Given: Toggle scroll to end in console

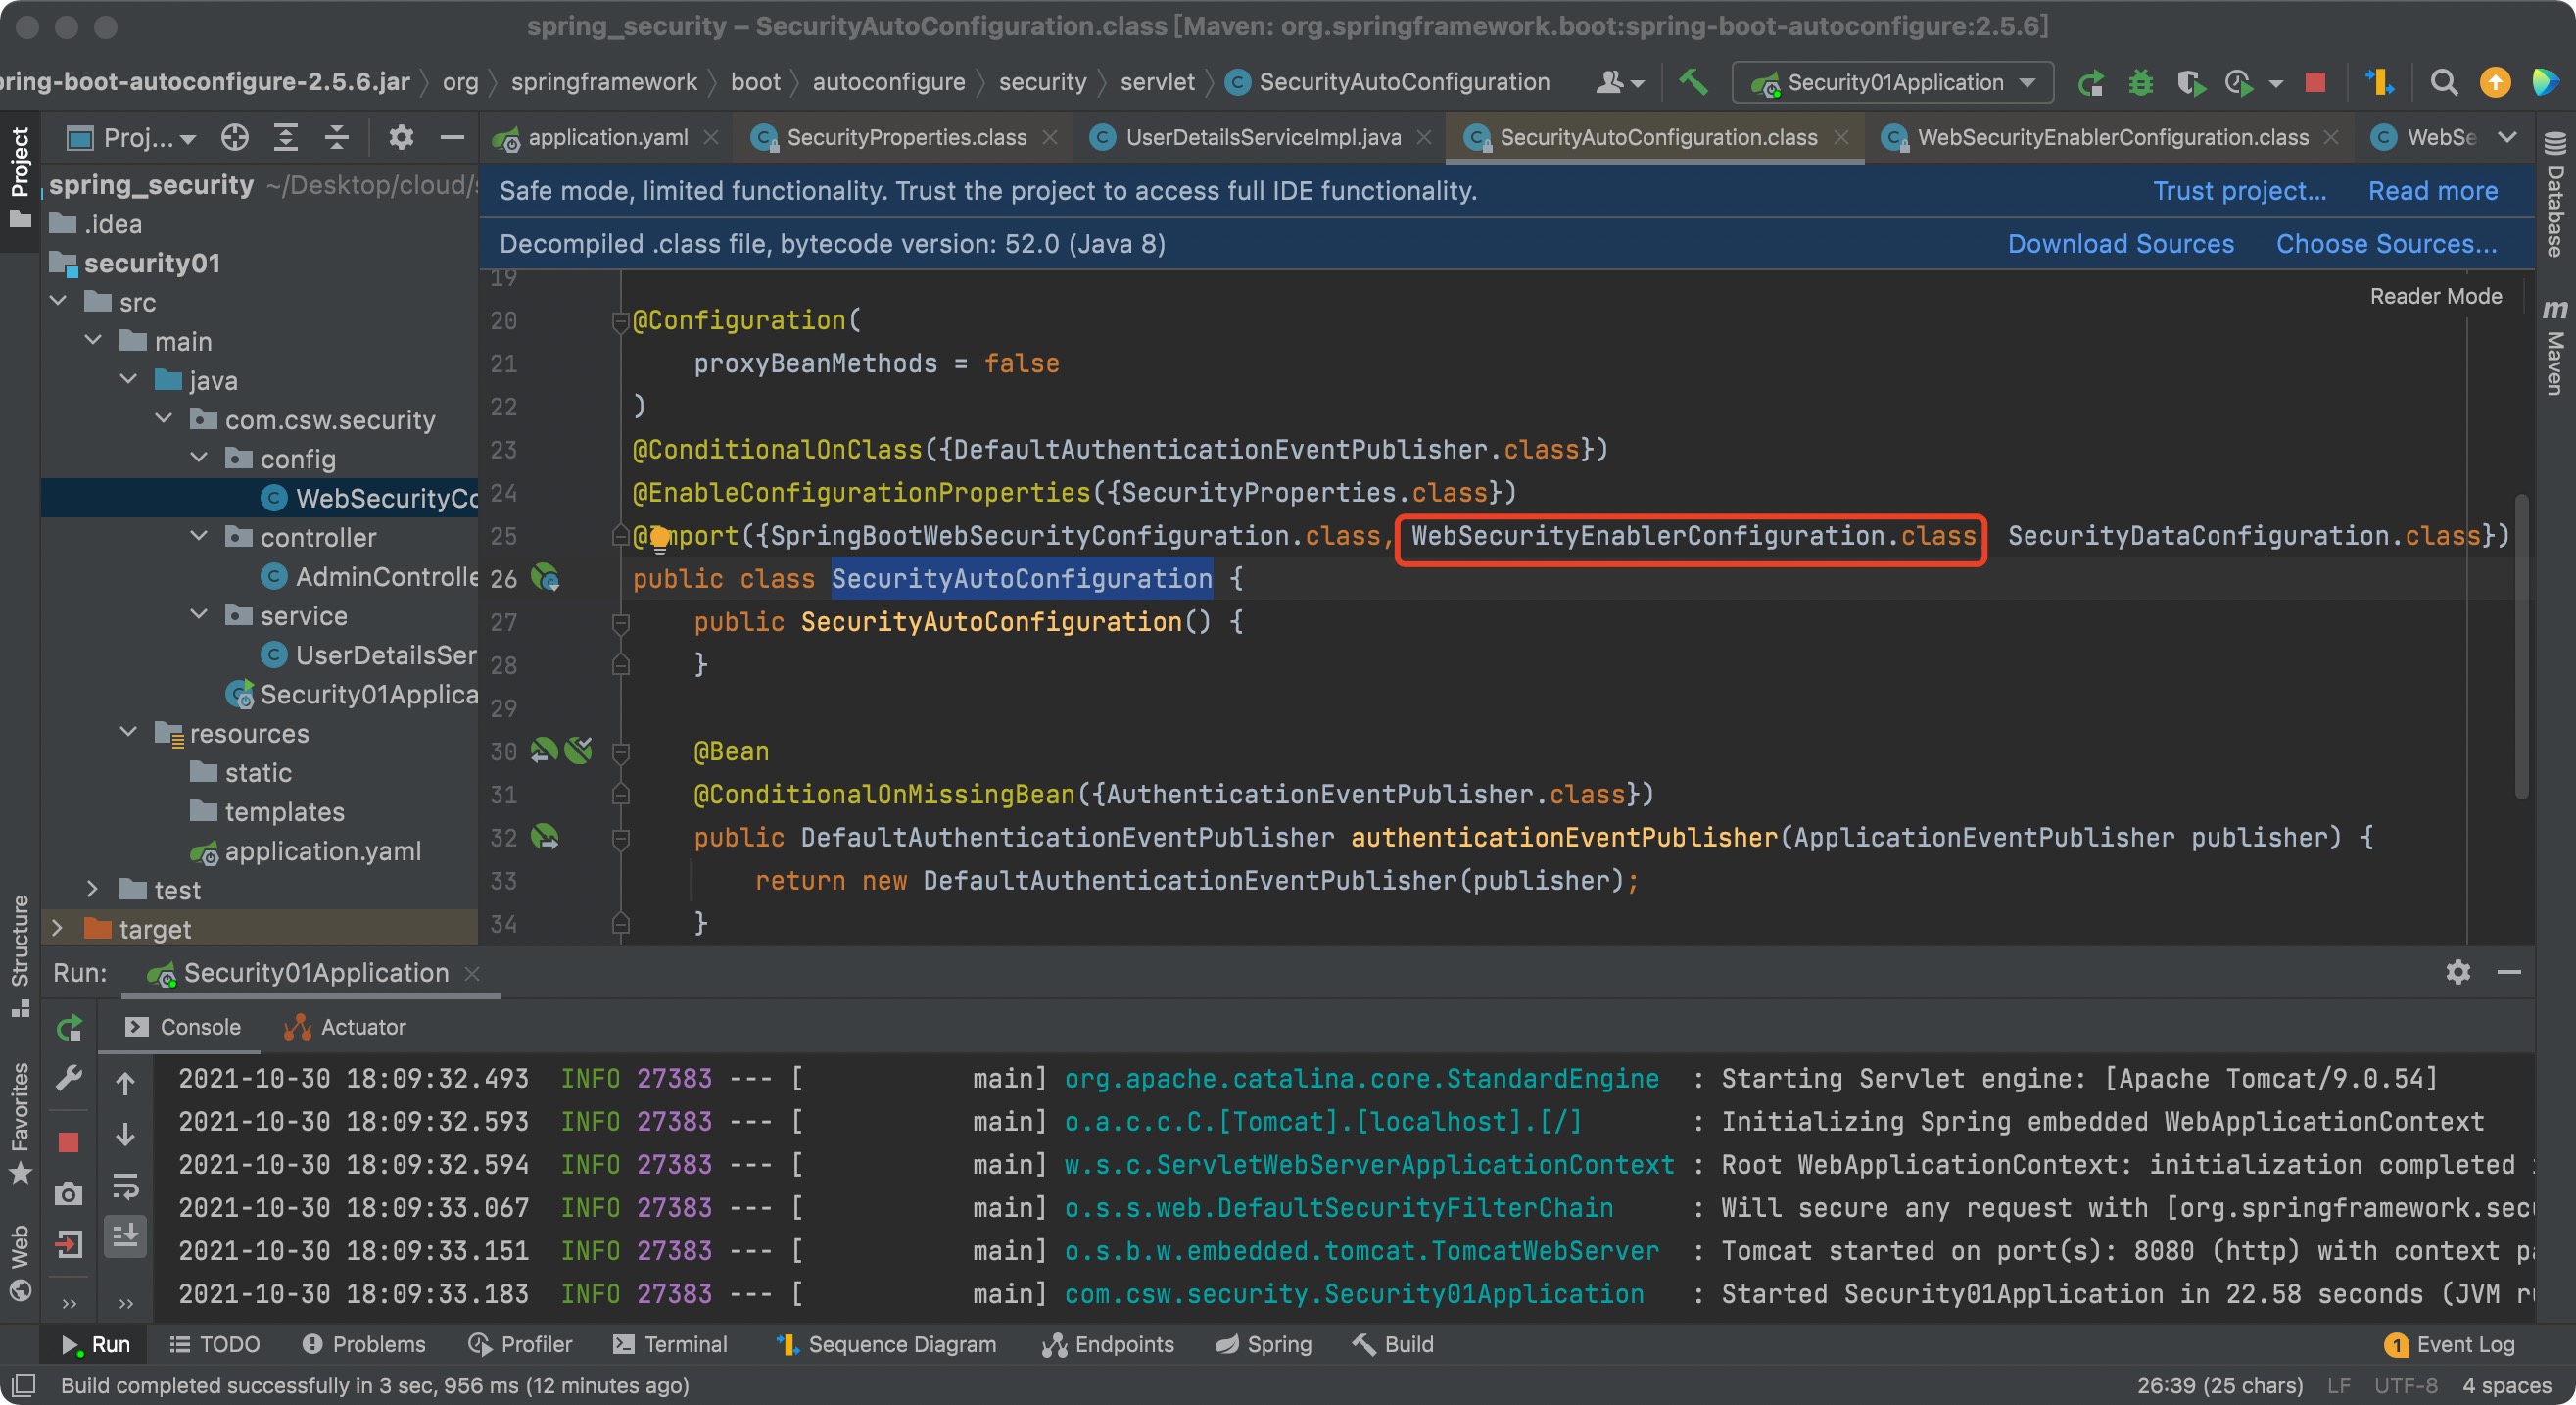Looking at the screenshot, I should tap(125, 1237).
